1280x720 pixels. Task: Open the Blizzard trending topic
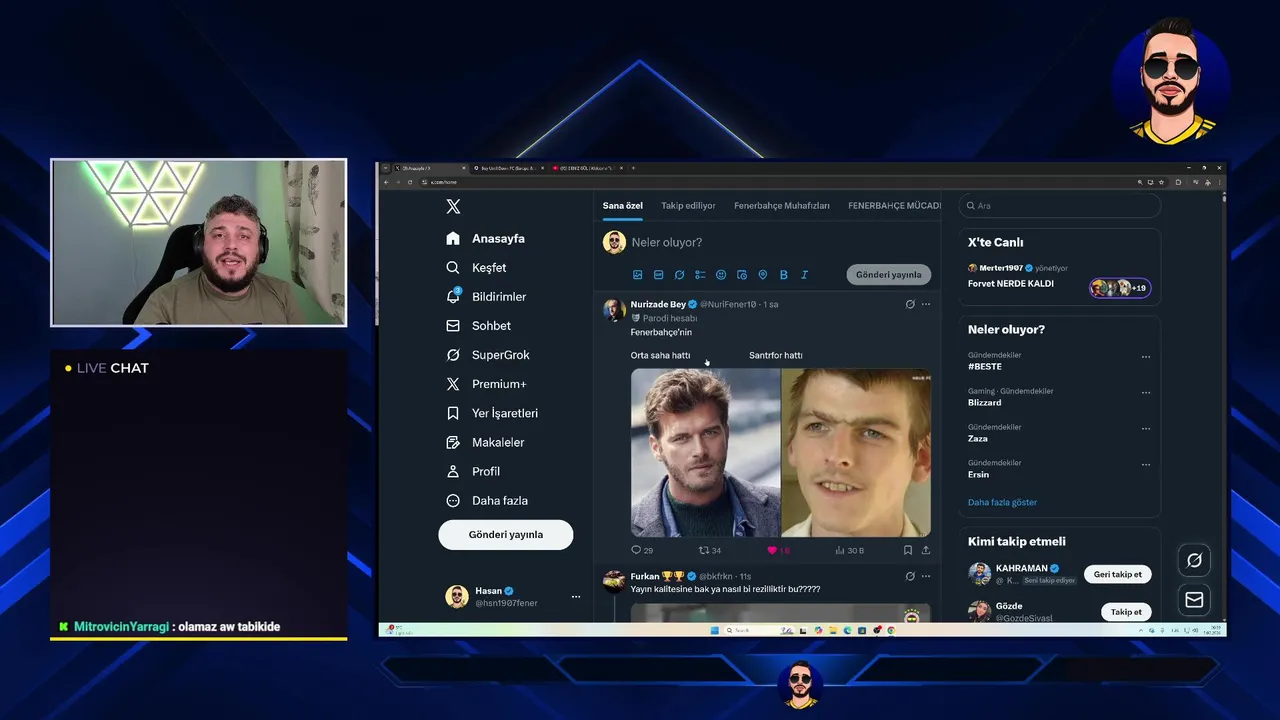[x=985, y=403]
